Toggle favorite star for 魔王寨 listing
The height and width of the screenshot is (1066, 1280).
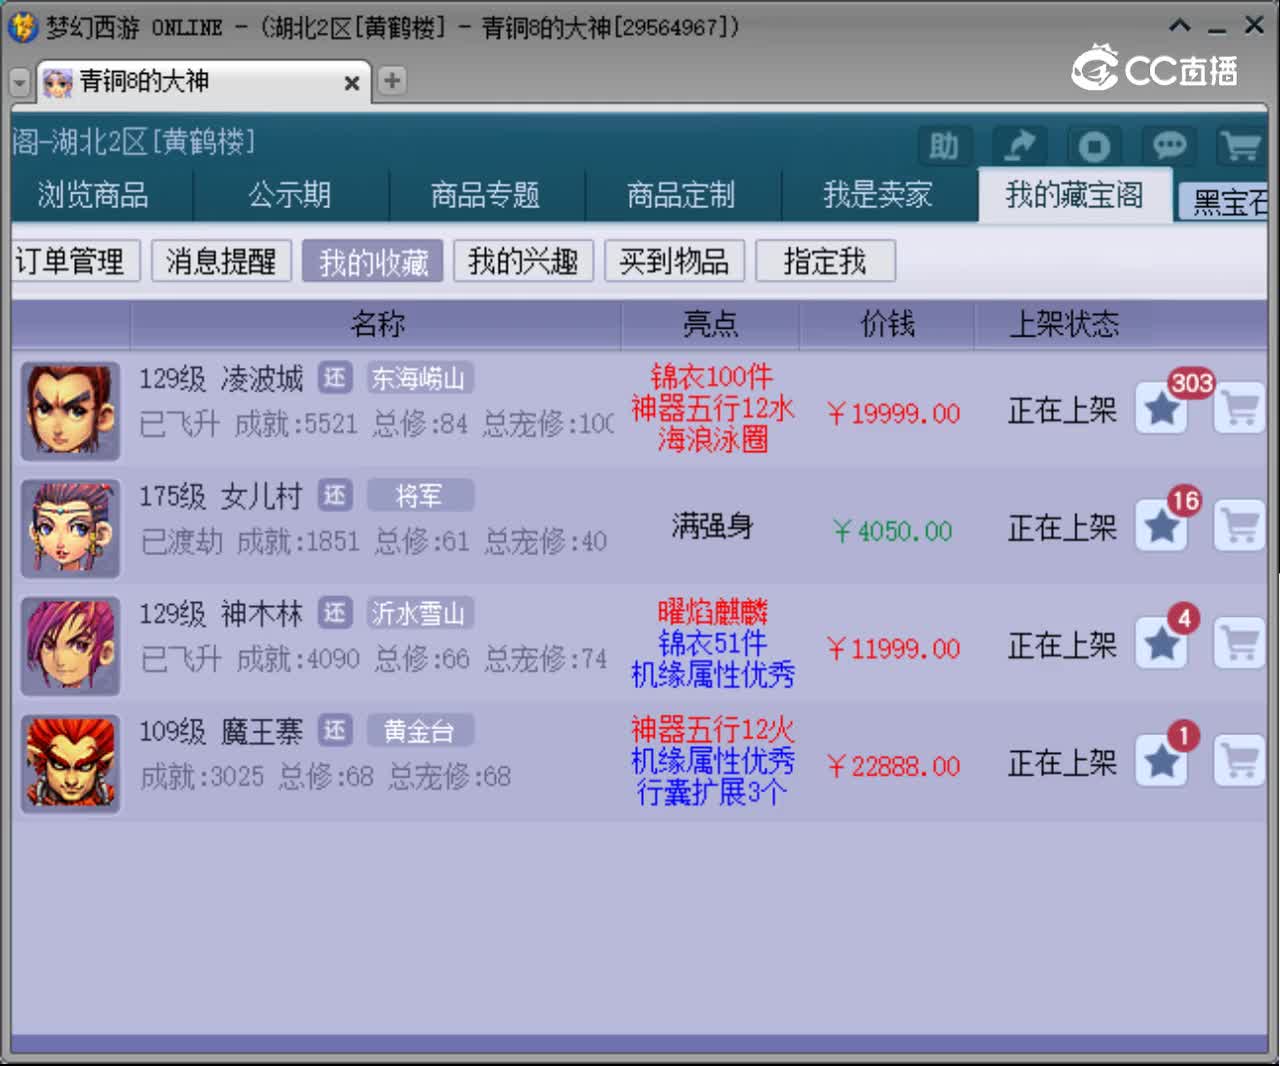[x=1162, y=762]
